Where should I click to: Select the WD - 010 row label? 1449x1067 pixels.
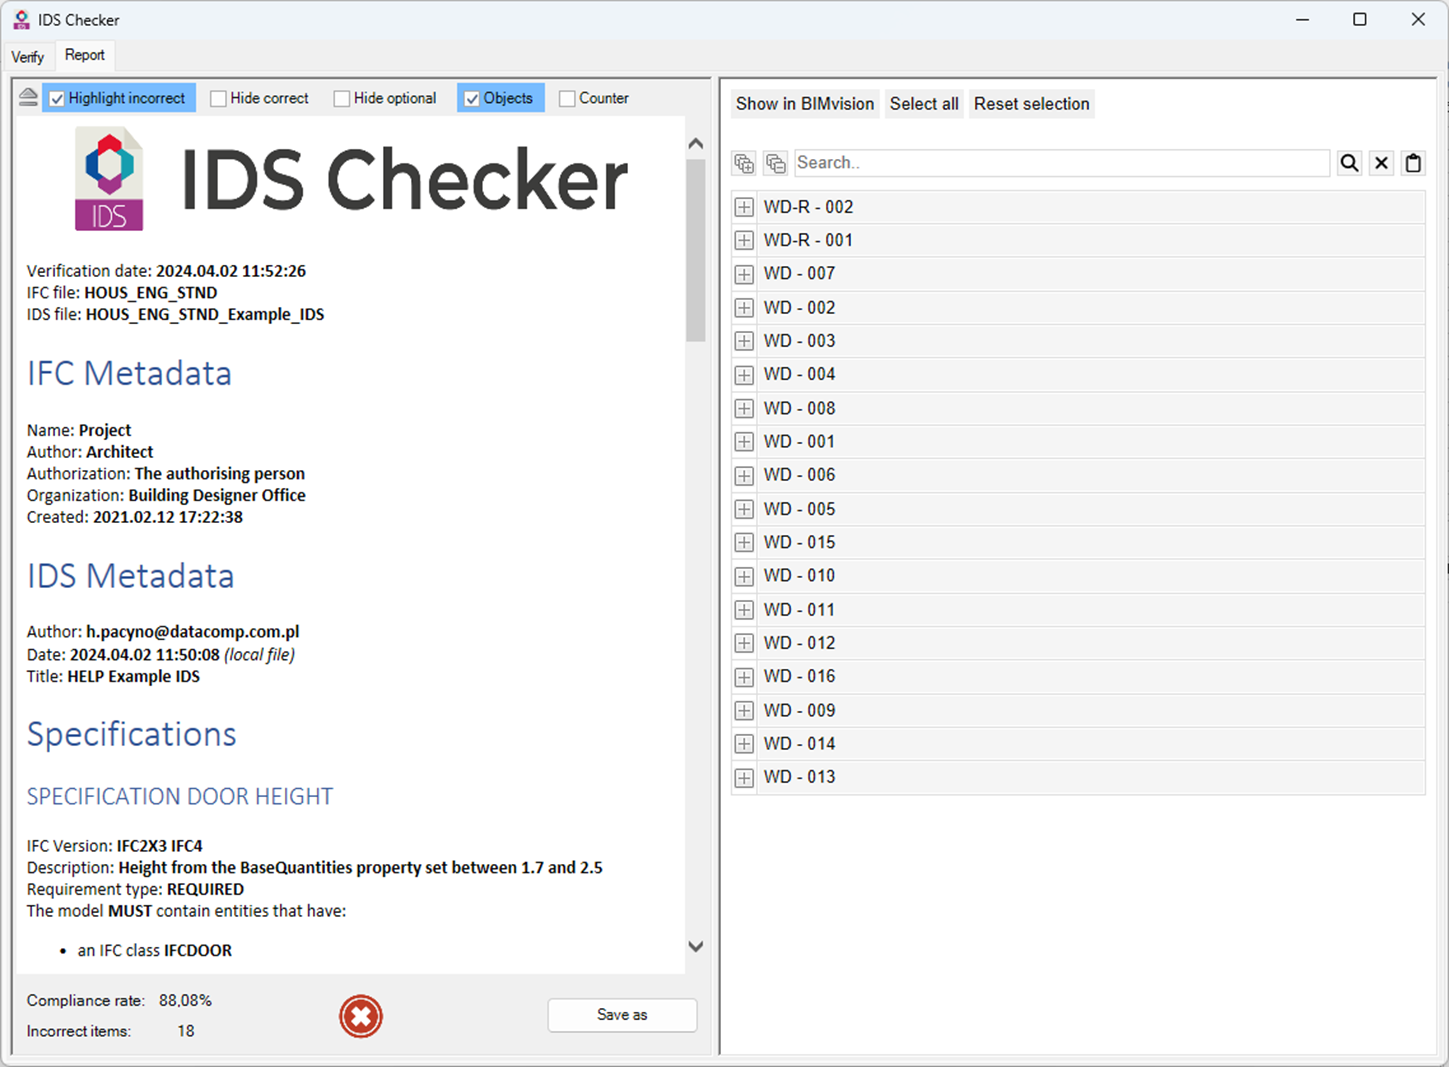tap(799, 575)
